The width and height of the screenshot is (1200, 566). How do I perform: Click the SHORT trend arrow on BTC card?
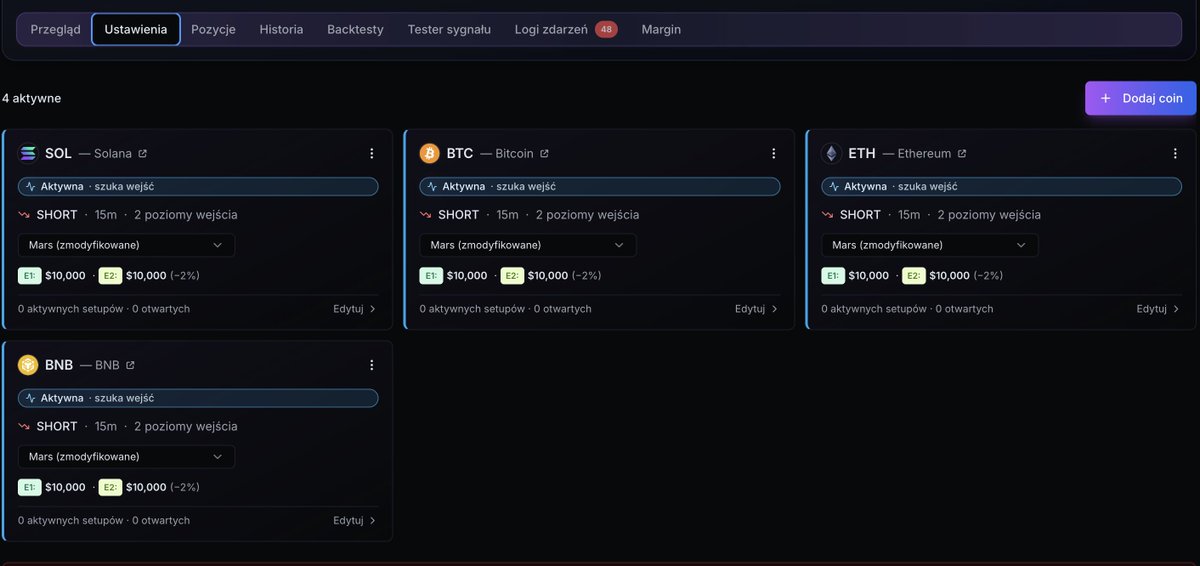point(426,215)
